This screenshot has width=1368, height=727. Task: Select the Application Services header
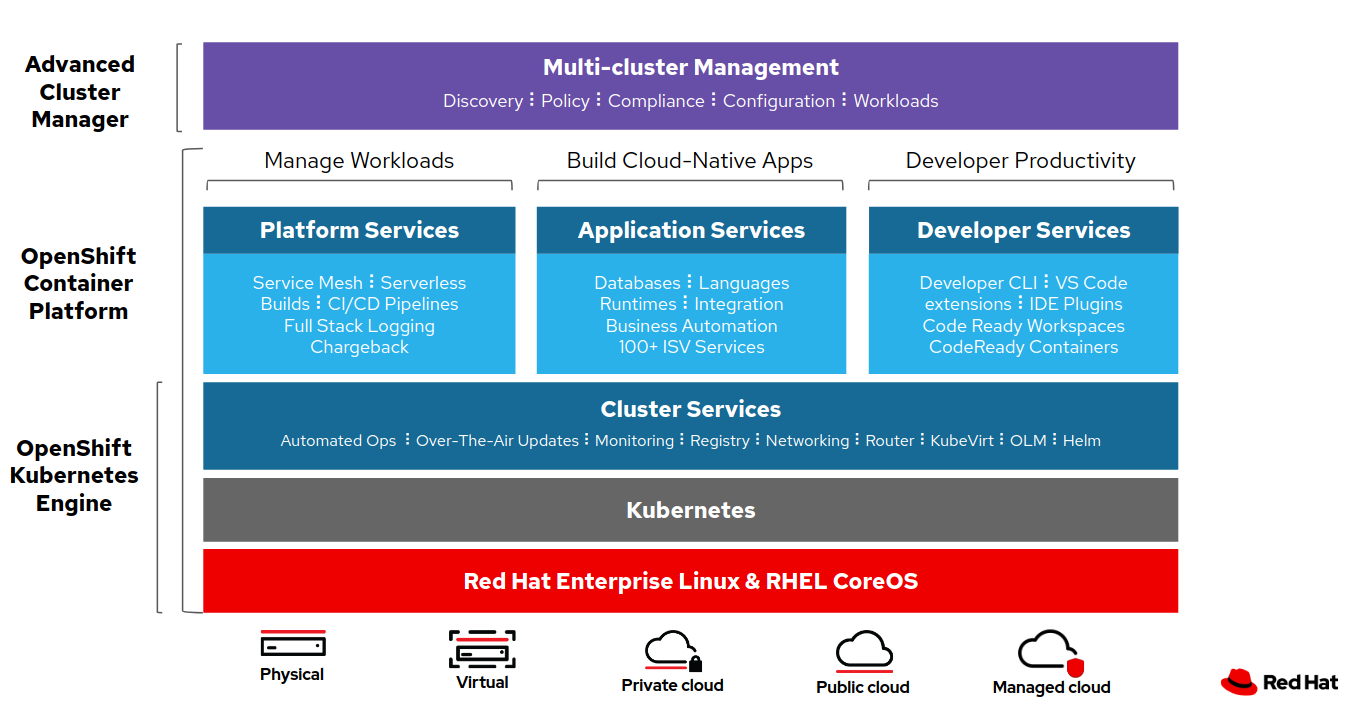pyautogui.click(x=691, y=230)
